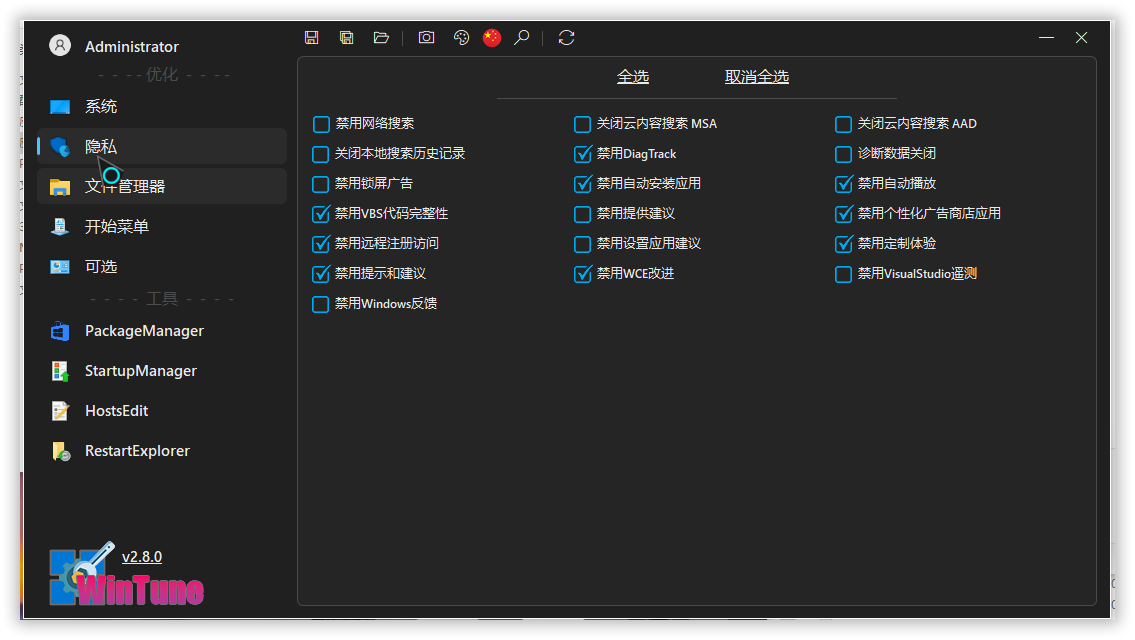Open 开始菜单 section in sidebar
The height and width of the screenshot is (640, 1135).
[x=116, y=227]
